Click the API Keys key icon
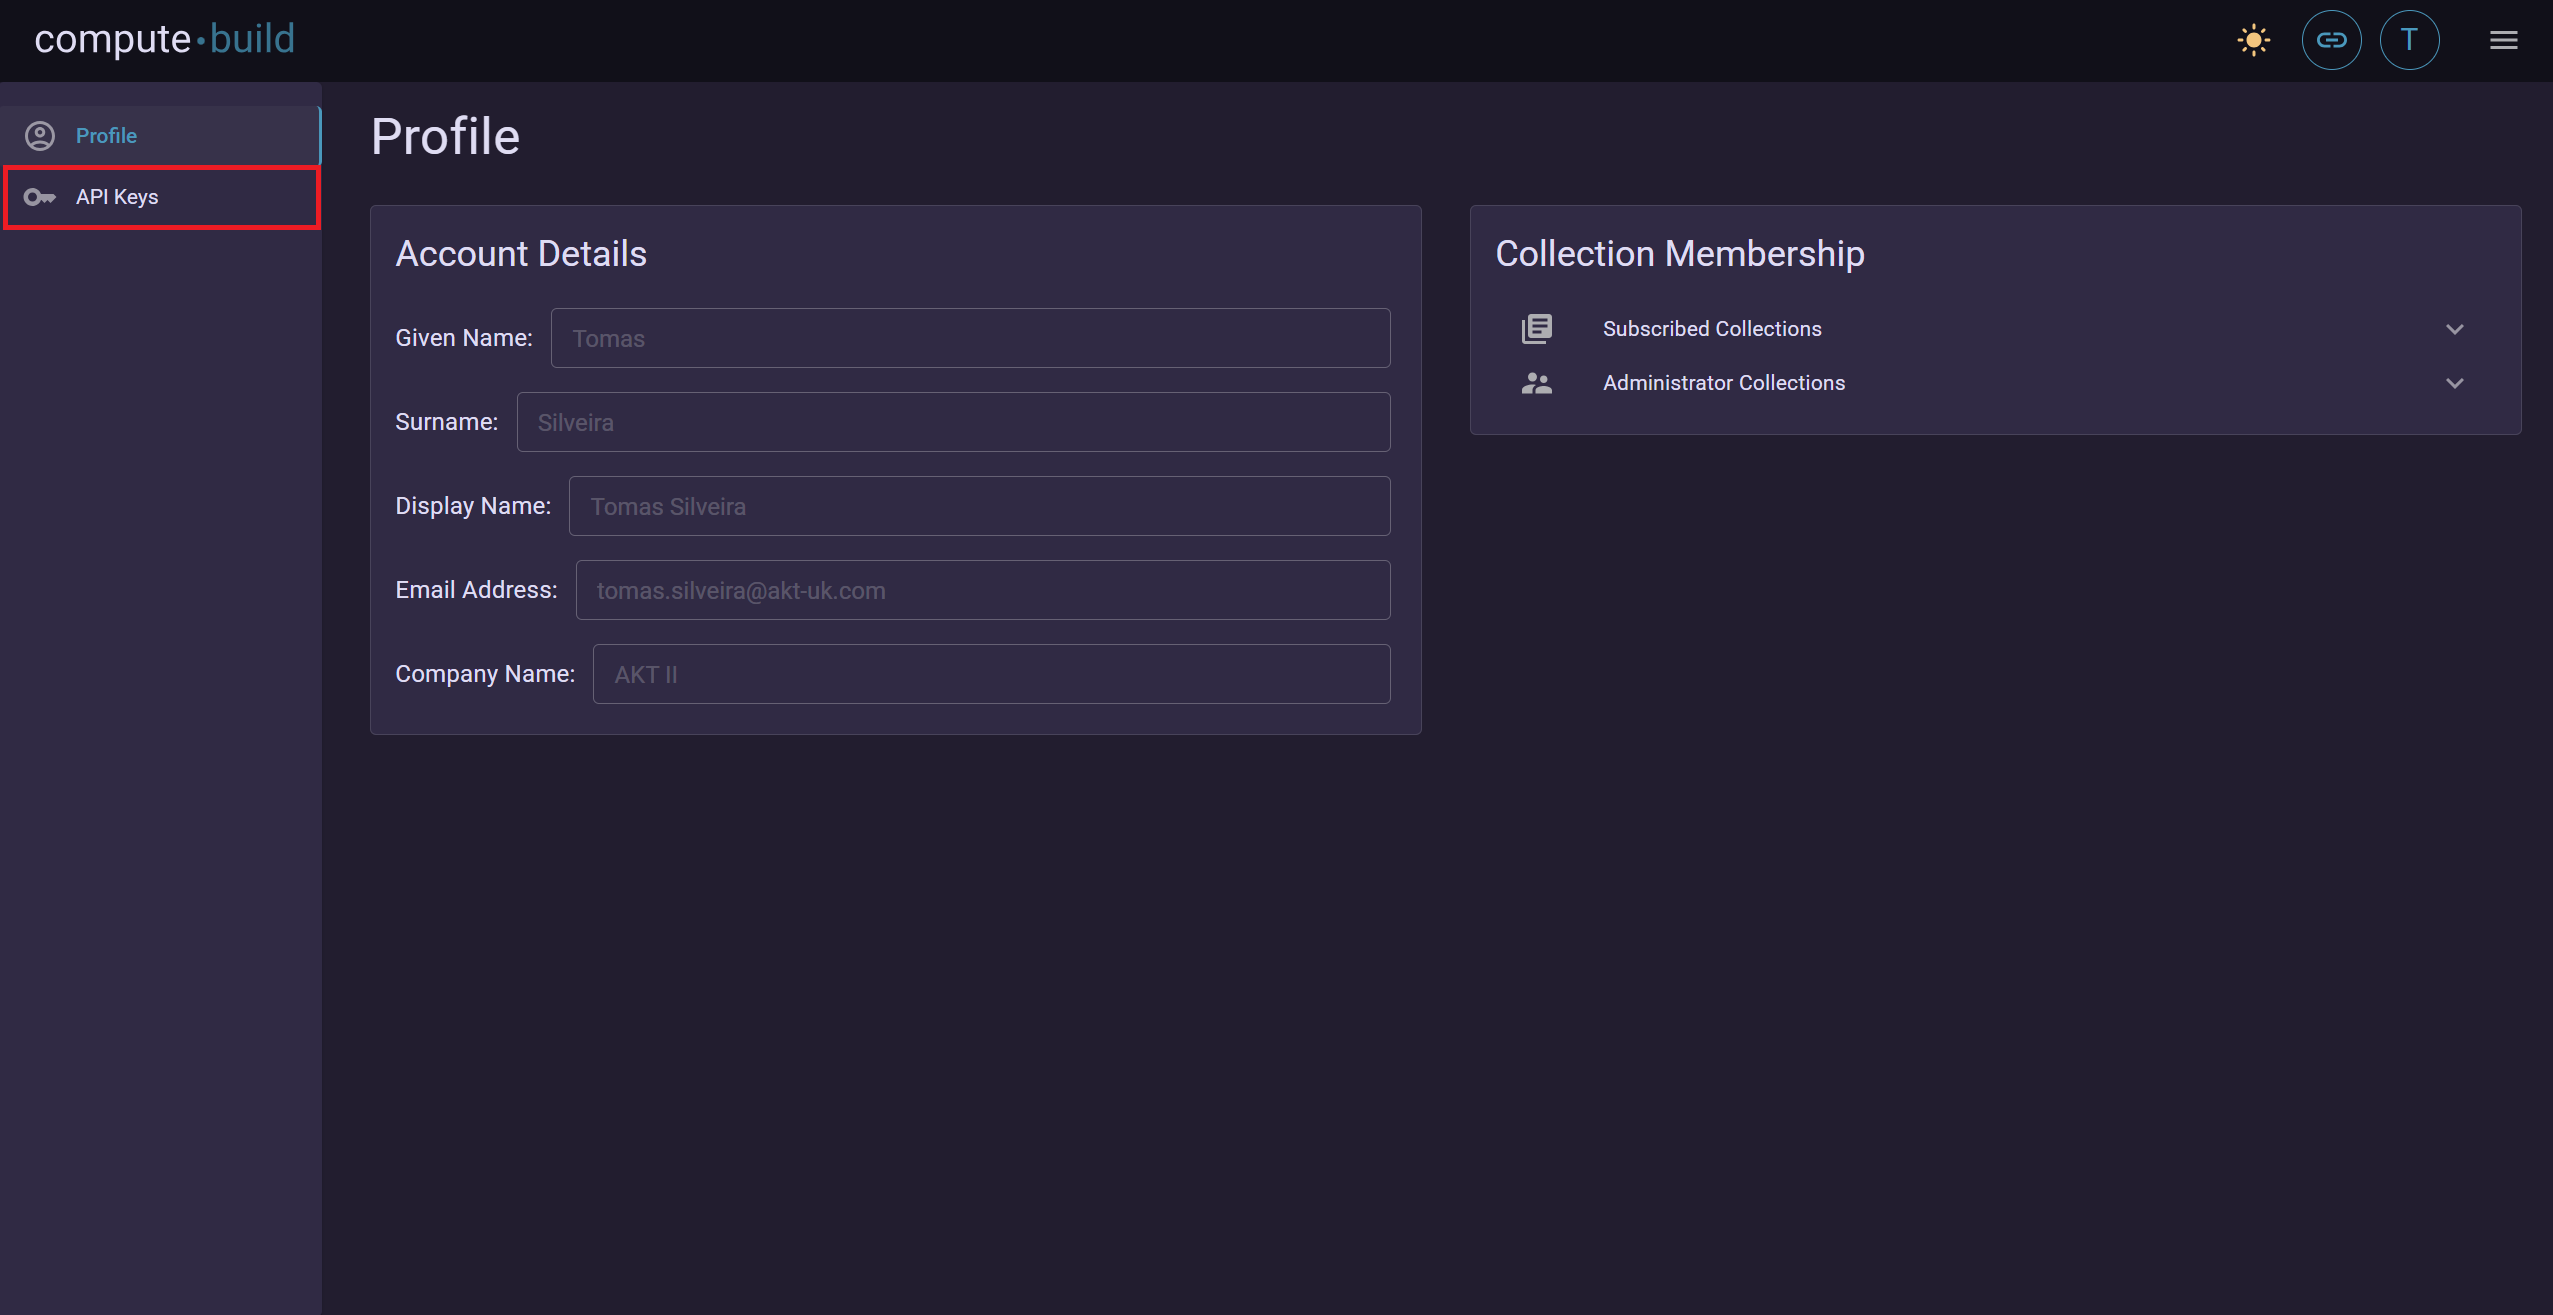 [x=41, y=197]
